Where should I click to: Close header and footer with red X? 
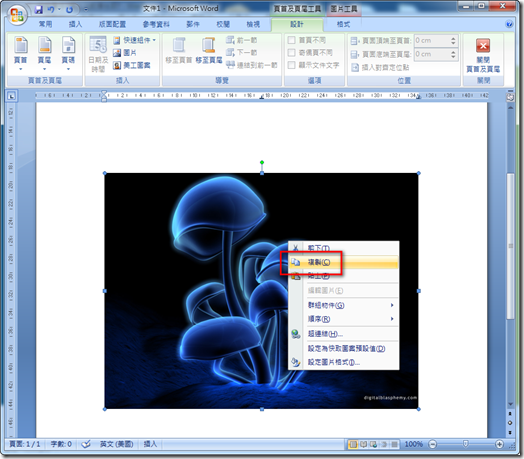483,55
